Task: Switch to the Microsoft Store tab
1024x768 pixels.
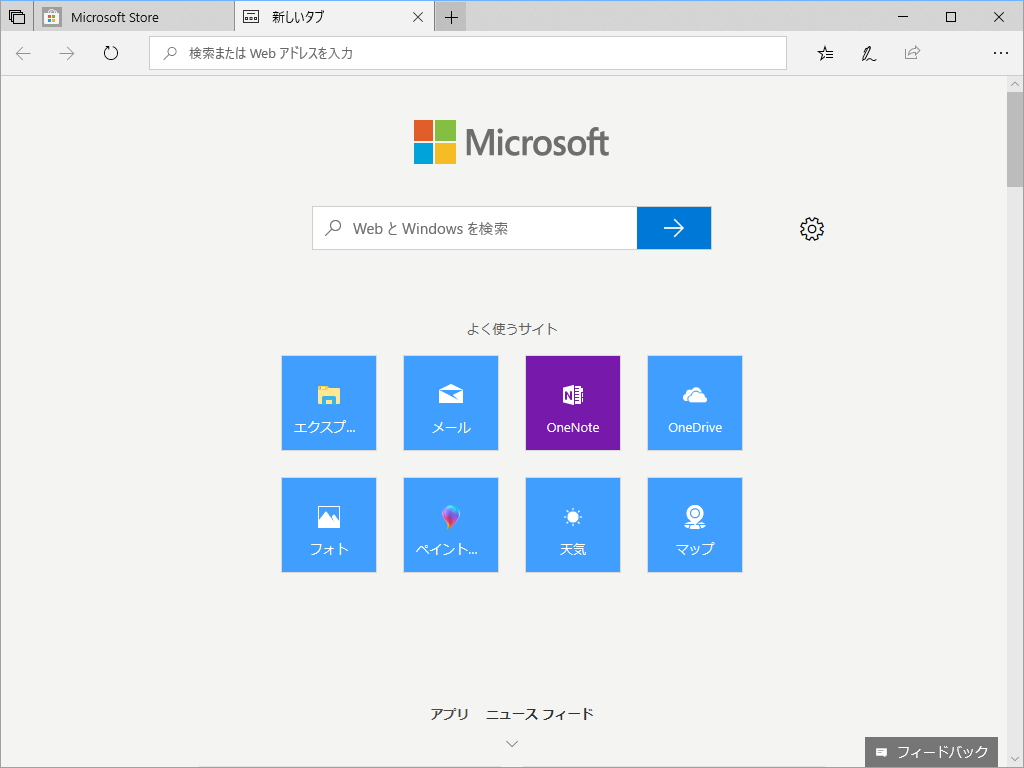Action: 134,17
